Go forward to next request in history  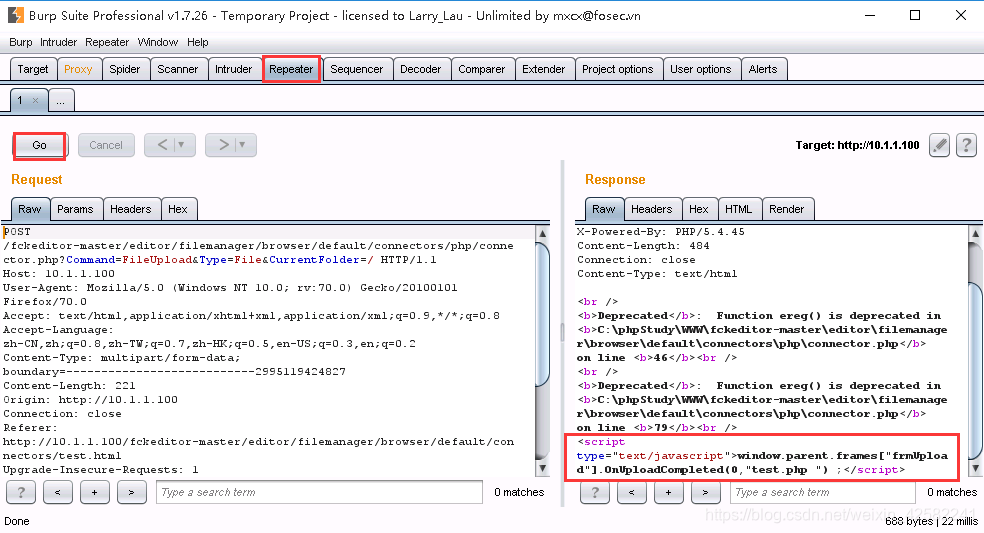223,145
